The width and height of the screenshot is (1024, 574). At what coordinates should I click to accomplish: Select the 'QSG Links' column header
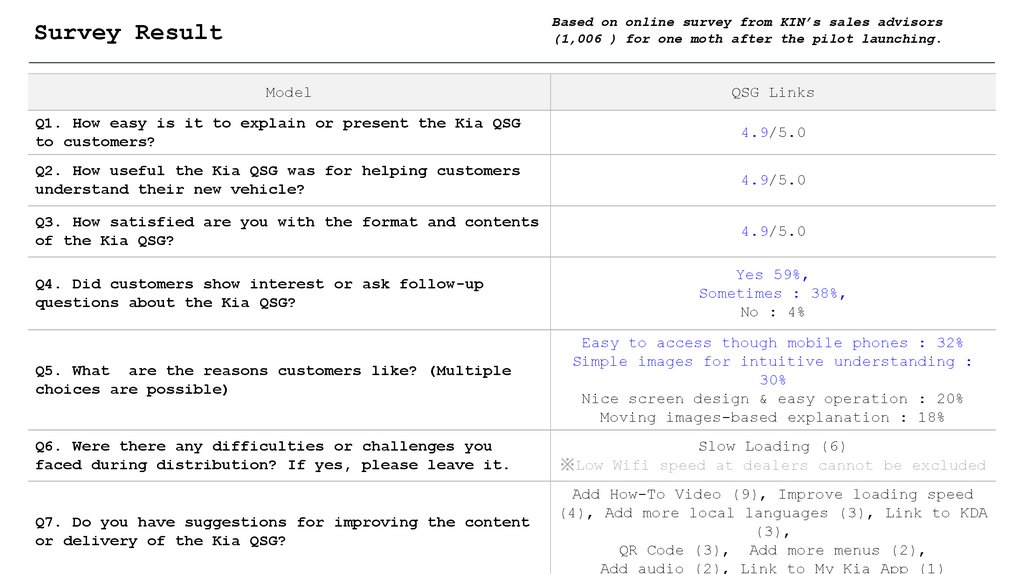(x=773, y=93)
